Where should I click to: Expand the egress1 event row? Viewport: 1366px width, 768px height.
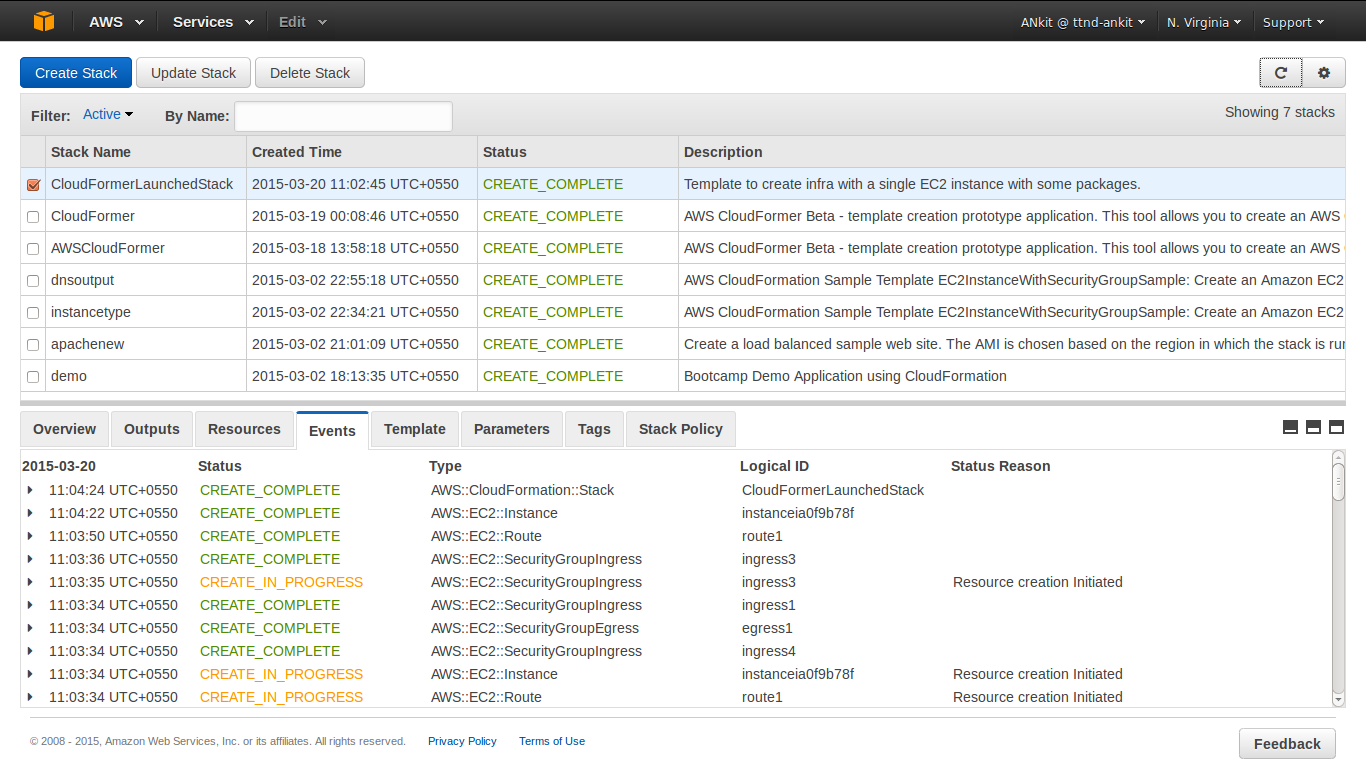(x=30, y=628)
